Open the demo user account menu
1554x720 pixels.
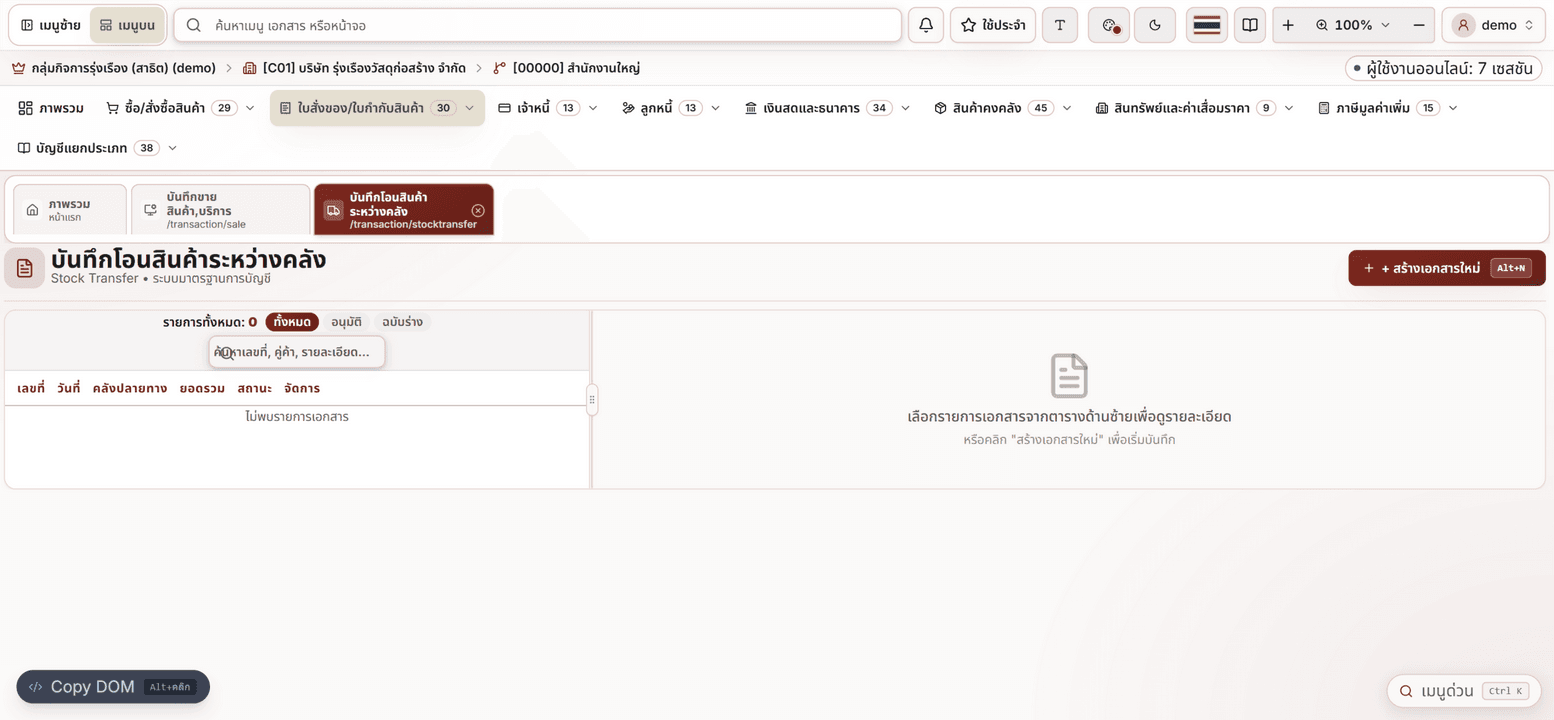(x=1494, y=25)
